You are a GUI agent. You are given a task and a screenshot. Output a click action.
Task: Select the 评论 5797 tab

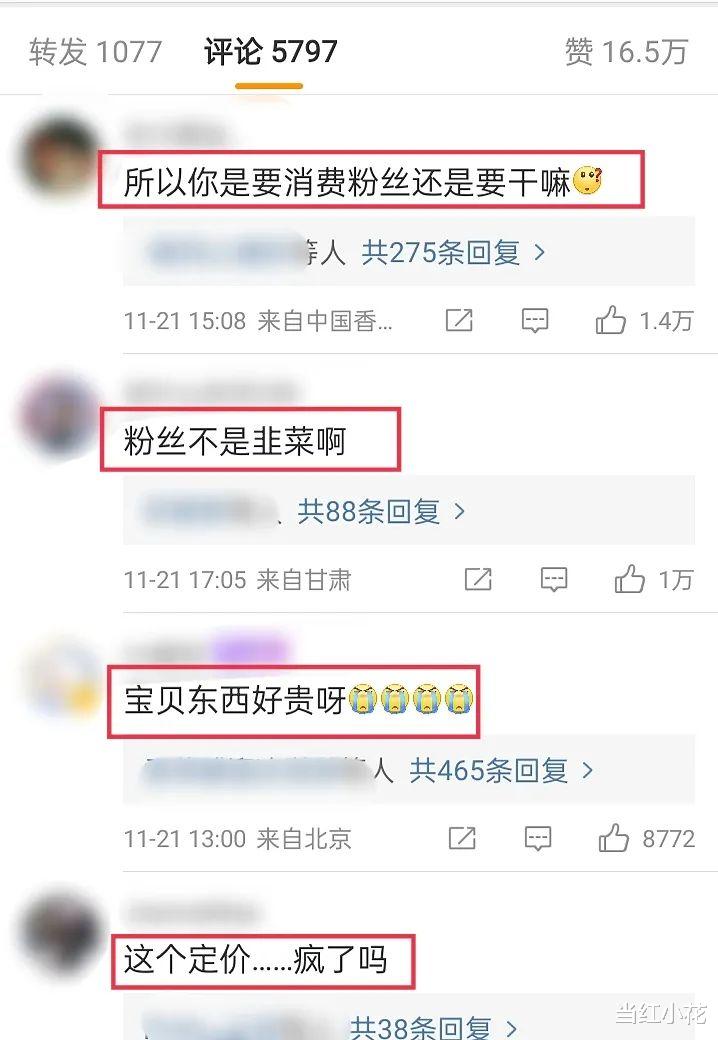coord(270,52)
